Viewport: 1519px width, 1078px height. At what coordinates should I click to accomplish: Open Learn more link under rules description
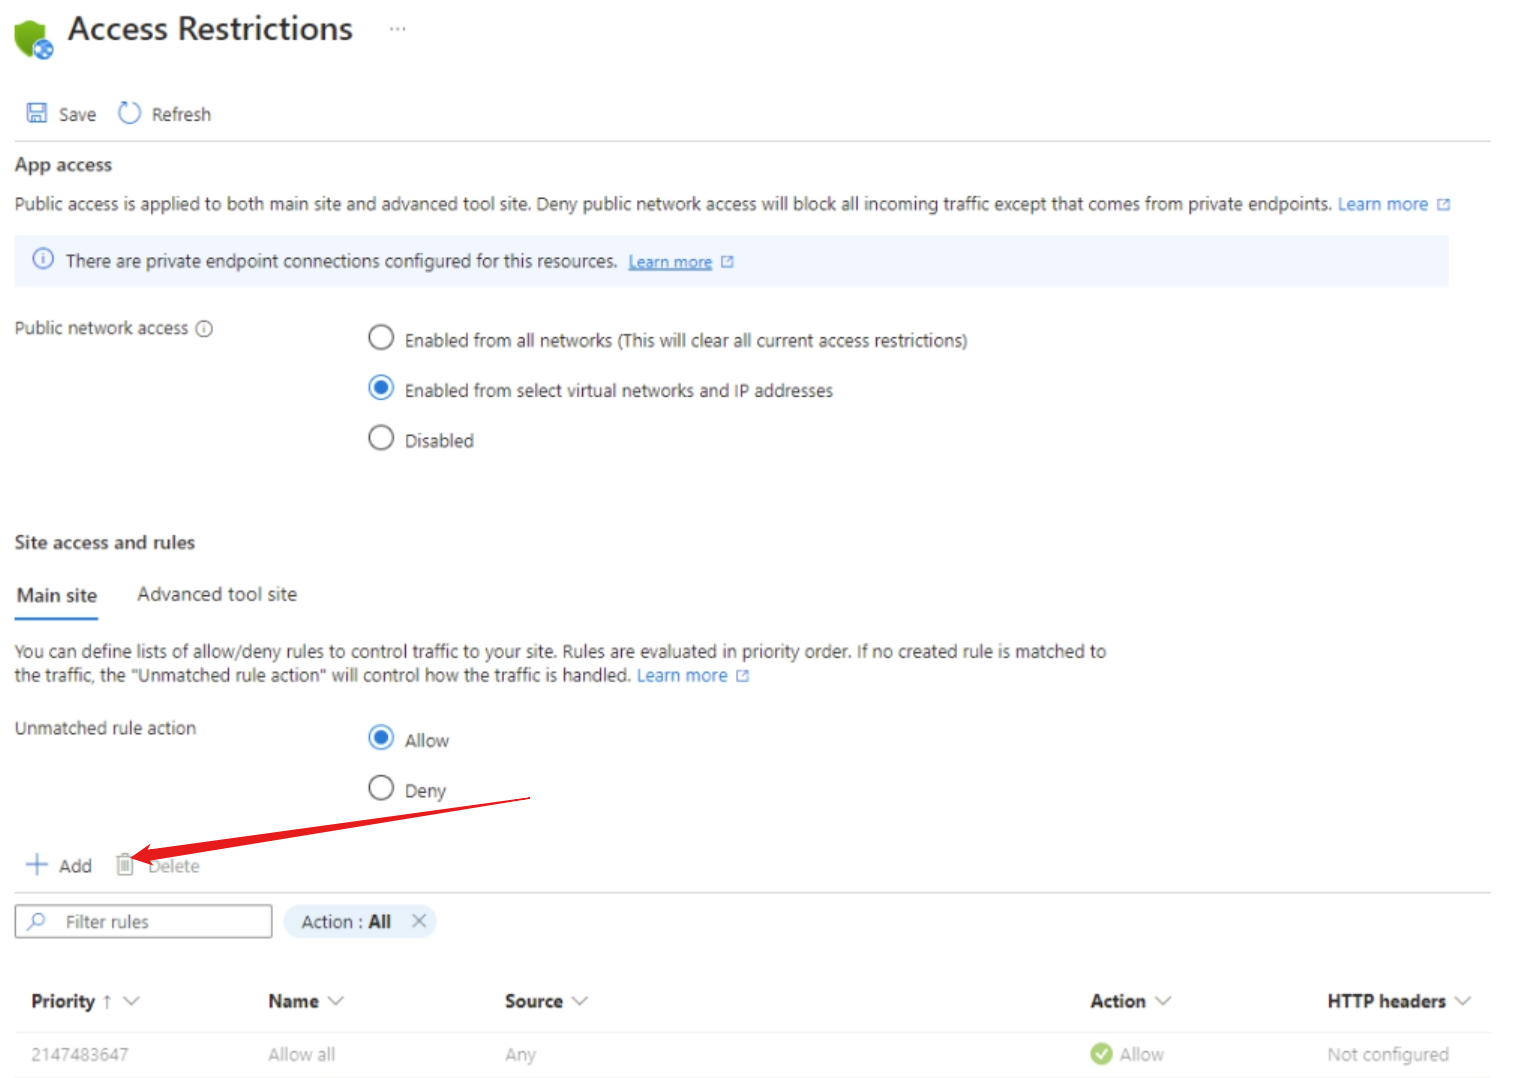coord(682,676)
